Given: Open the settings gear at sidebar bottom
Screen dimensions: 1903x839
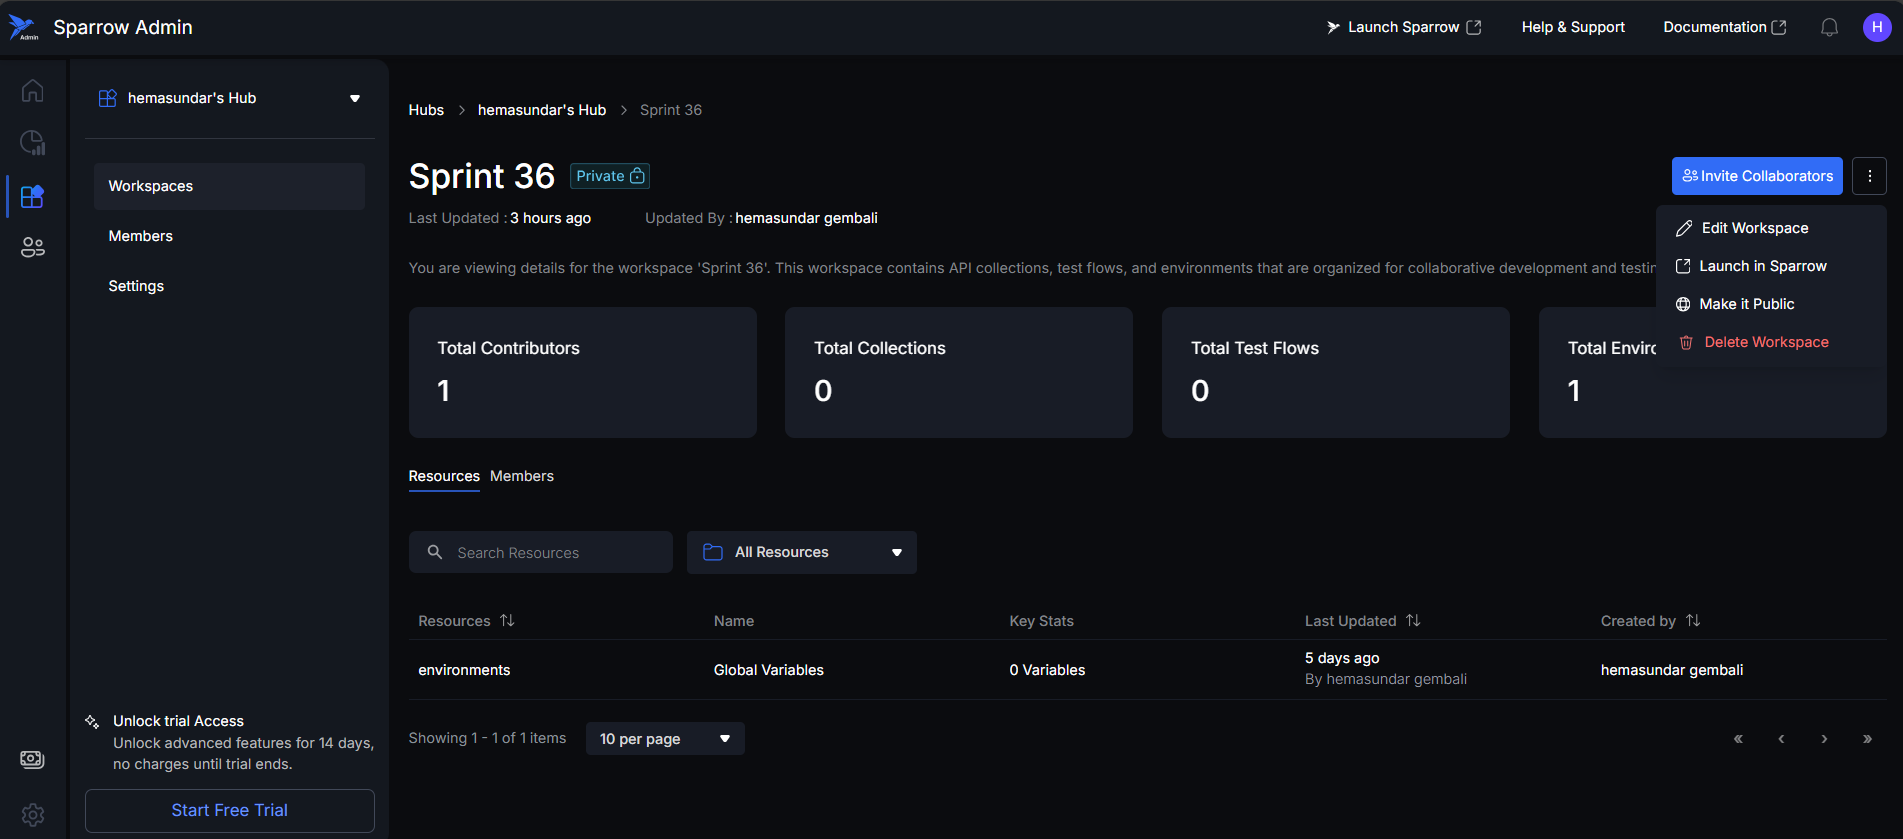Looking at the screenshot, I should coord(32,815).
